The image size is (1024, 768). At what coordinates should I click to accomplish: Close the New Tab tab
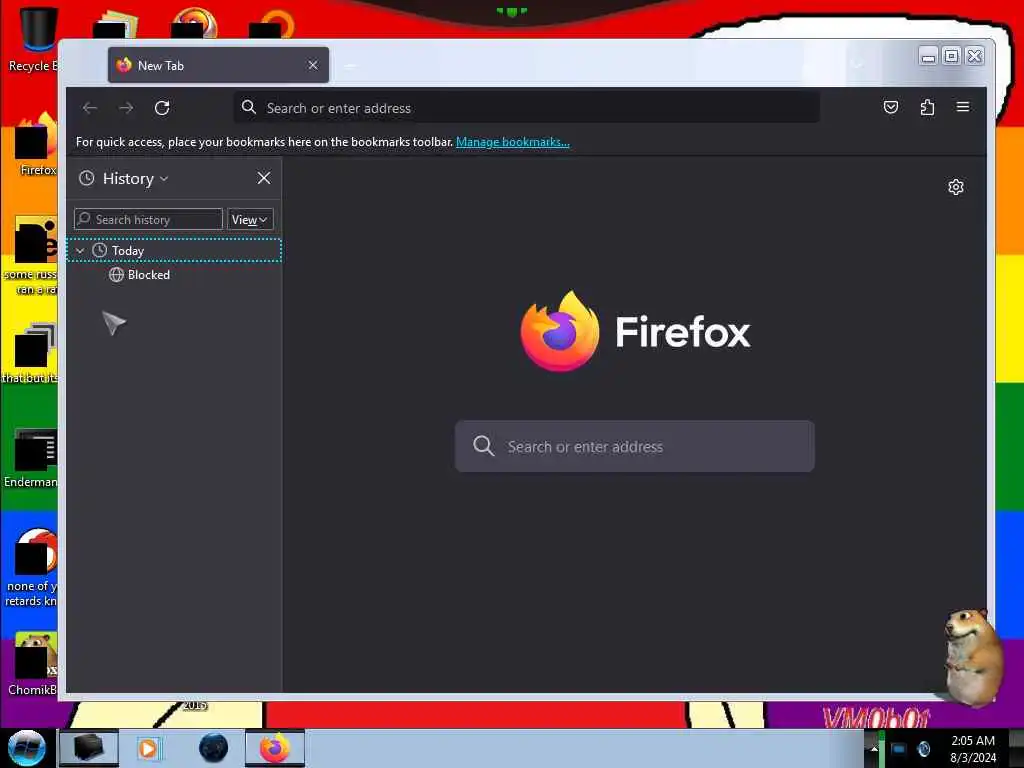[313, 65]
